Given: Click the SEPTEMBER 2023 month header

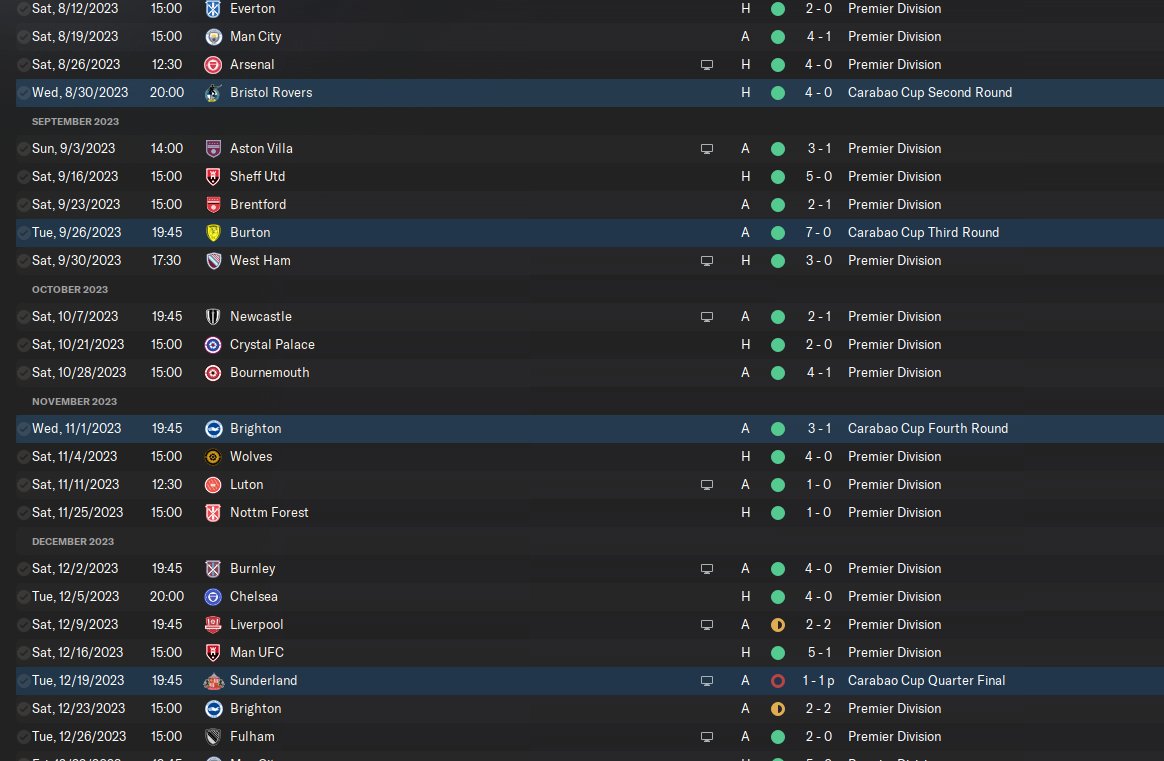Looking at the screenshot, I should pyautogui.click(x=75, y=121).
